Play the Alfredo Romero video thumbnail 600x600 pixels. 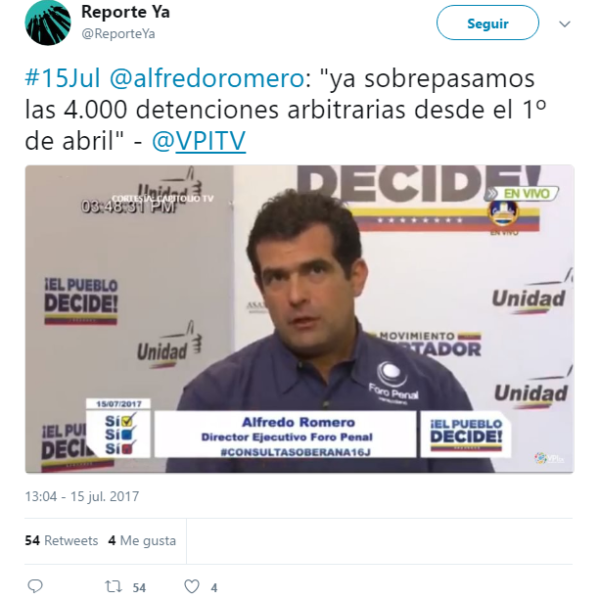click(300, 319)
